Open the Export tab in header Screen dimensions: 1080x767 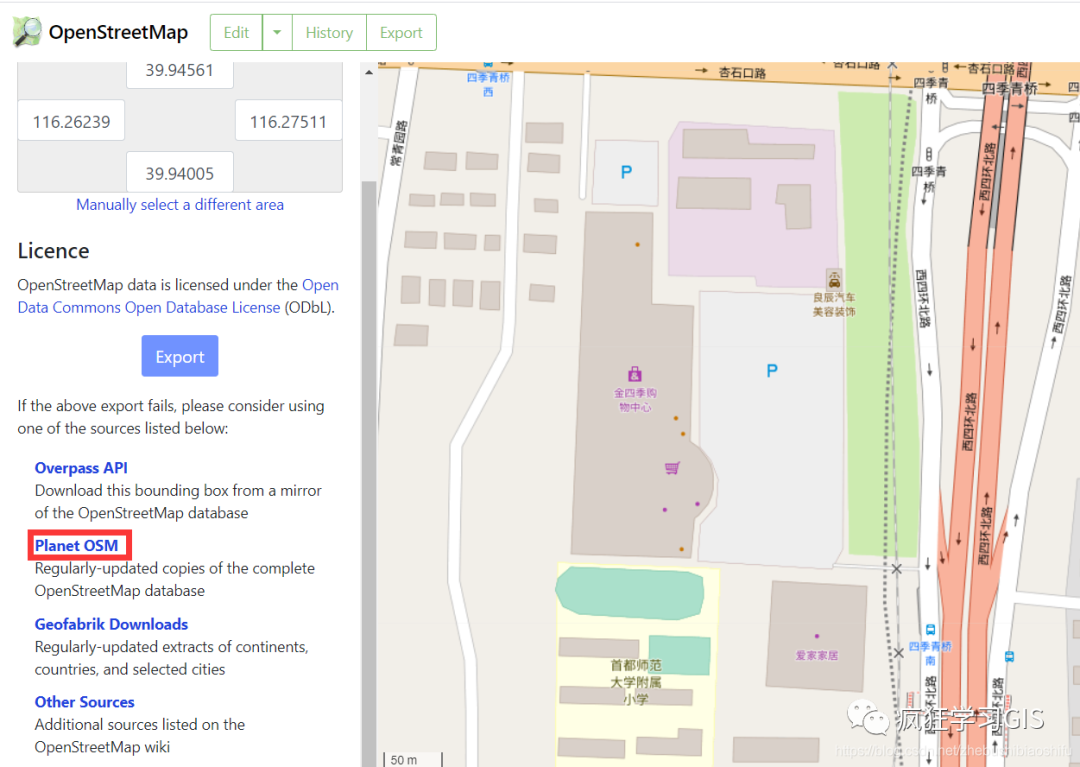(401, 32)
